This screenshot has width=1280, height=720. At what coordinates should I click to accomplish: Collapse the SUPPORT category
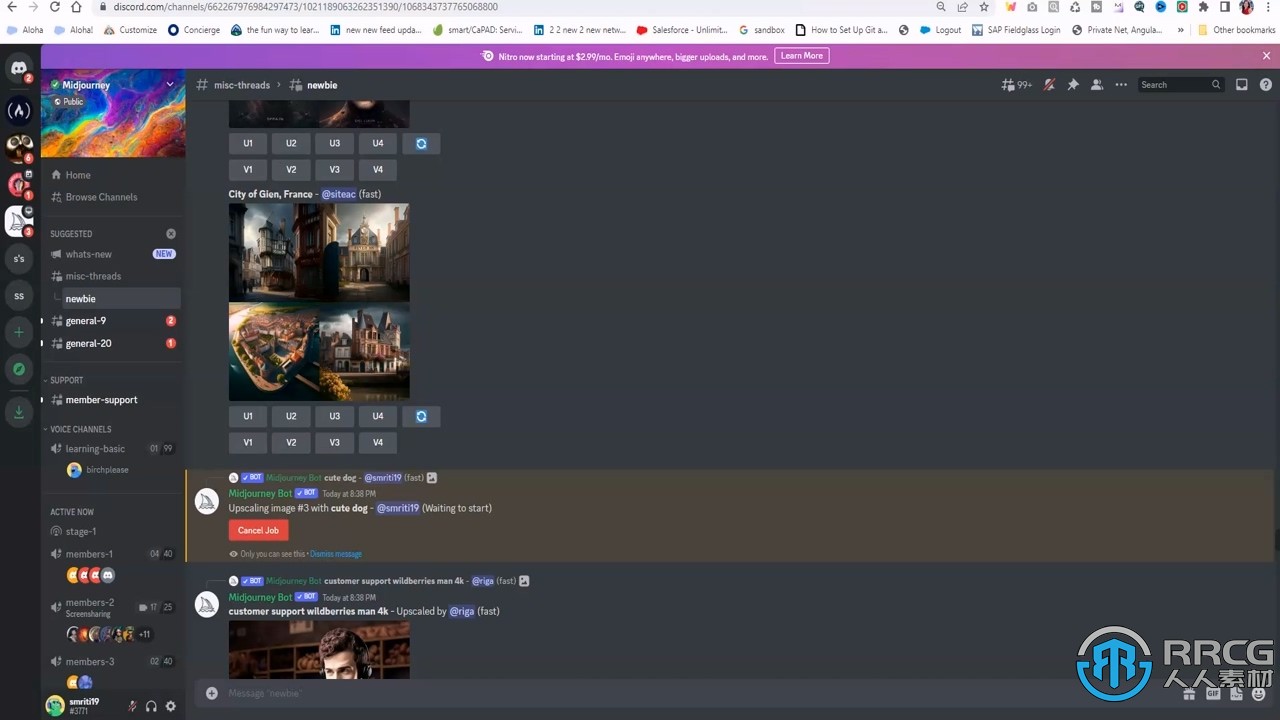[x=66, y=380]
